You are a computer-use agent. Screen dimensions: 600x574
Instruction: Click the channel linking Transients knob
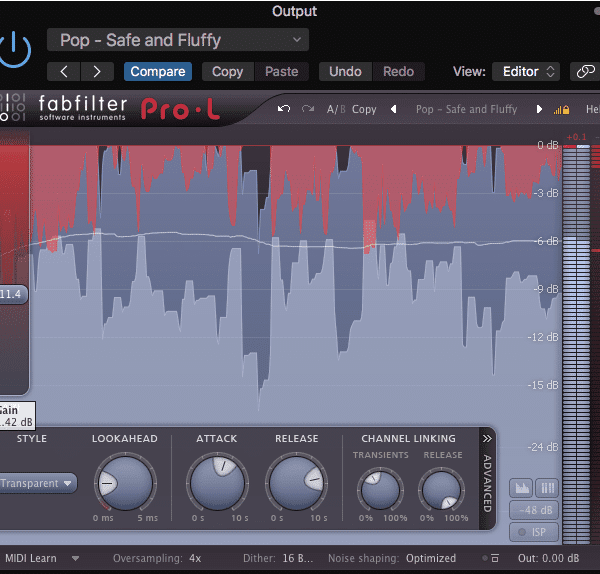click(380, 490)
